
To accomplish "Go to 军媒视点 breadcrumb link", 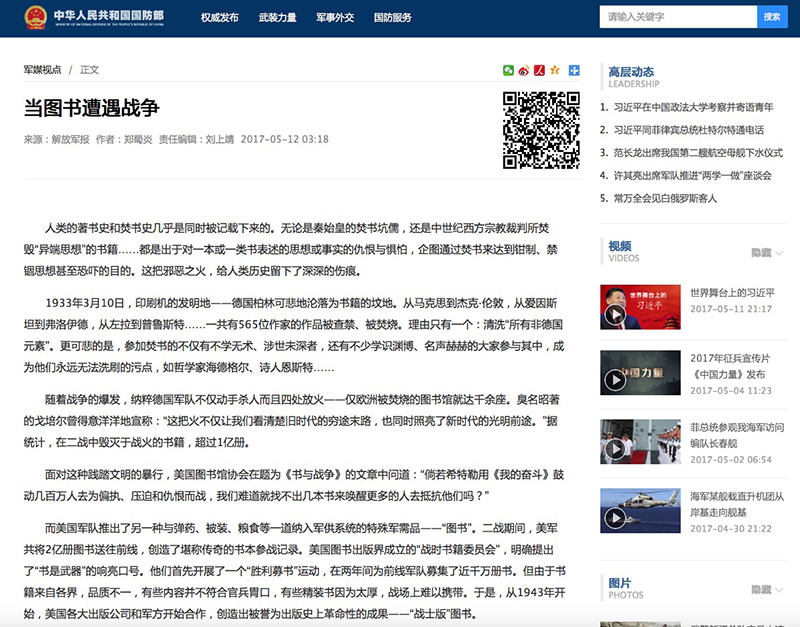I will 43,70.
